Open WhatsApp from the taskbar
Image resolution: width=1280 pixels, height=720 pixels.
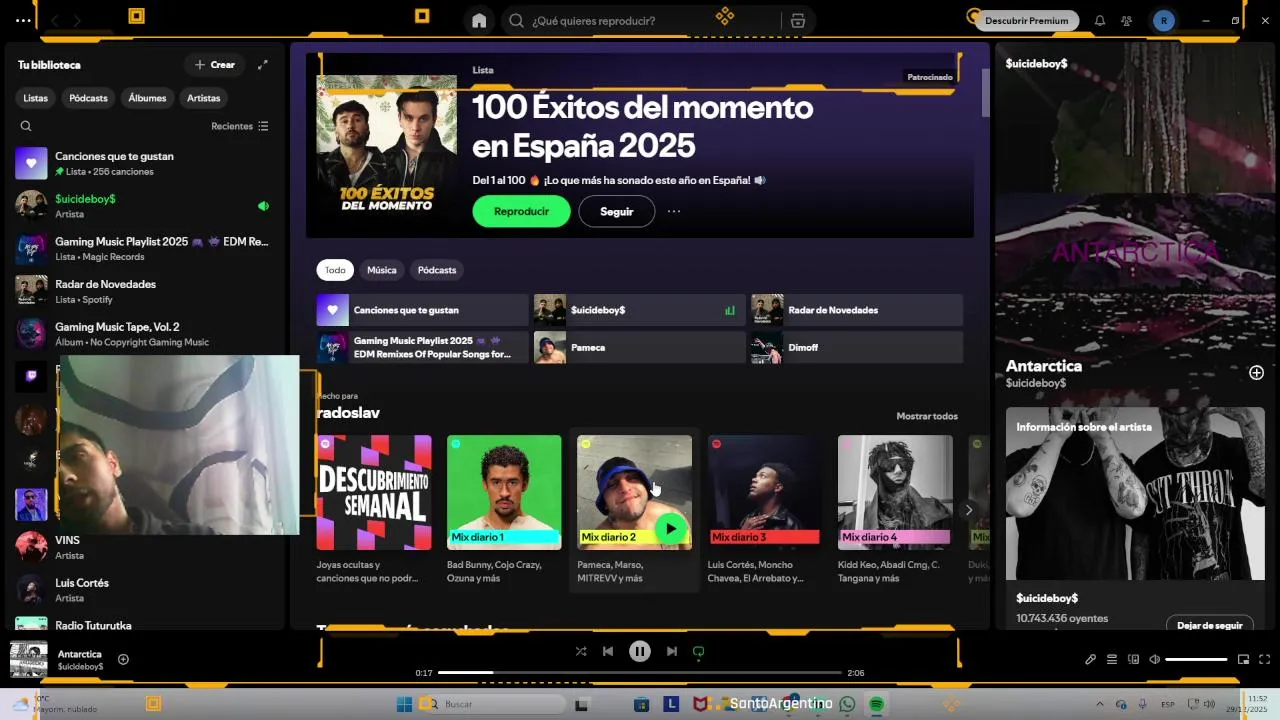848,704
